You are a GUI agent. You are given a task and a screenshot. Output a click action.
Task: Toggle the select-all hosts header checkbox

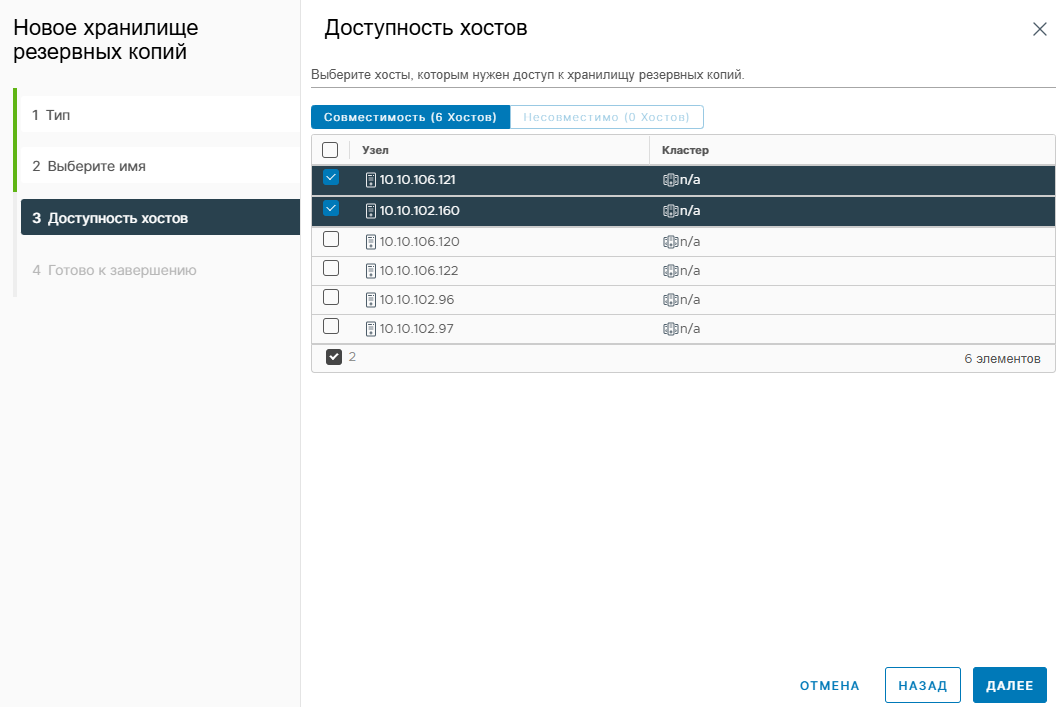[x=330, y=150]
